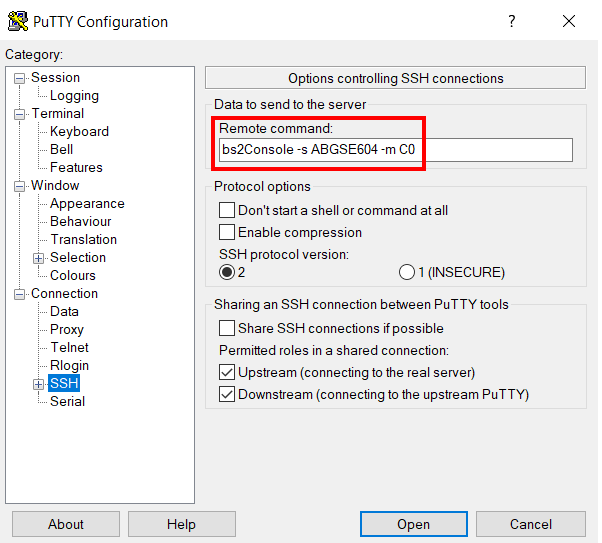Collapse the Terminal category node

click(21, 114)
